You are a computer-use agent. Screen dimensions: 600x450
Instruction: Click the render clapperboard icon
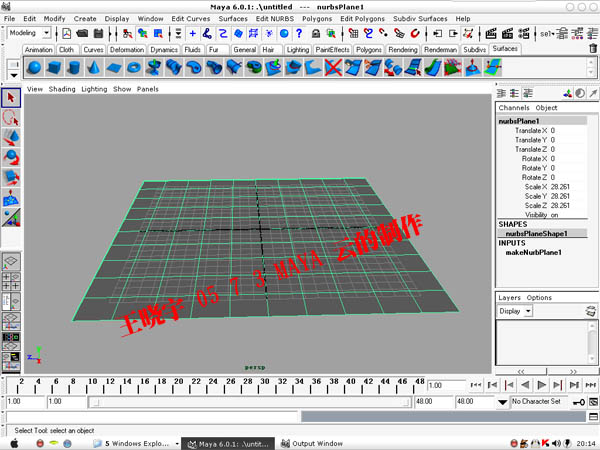(x=491, y=34)
